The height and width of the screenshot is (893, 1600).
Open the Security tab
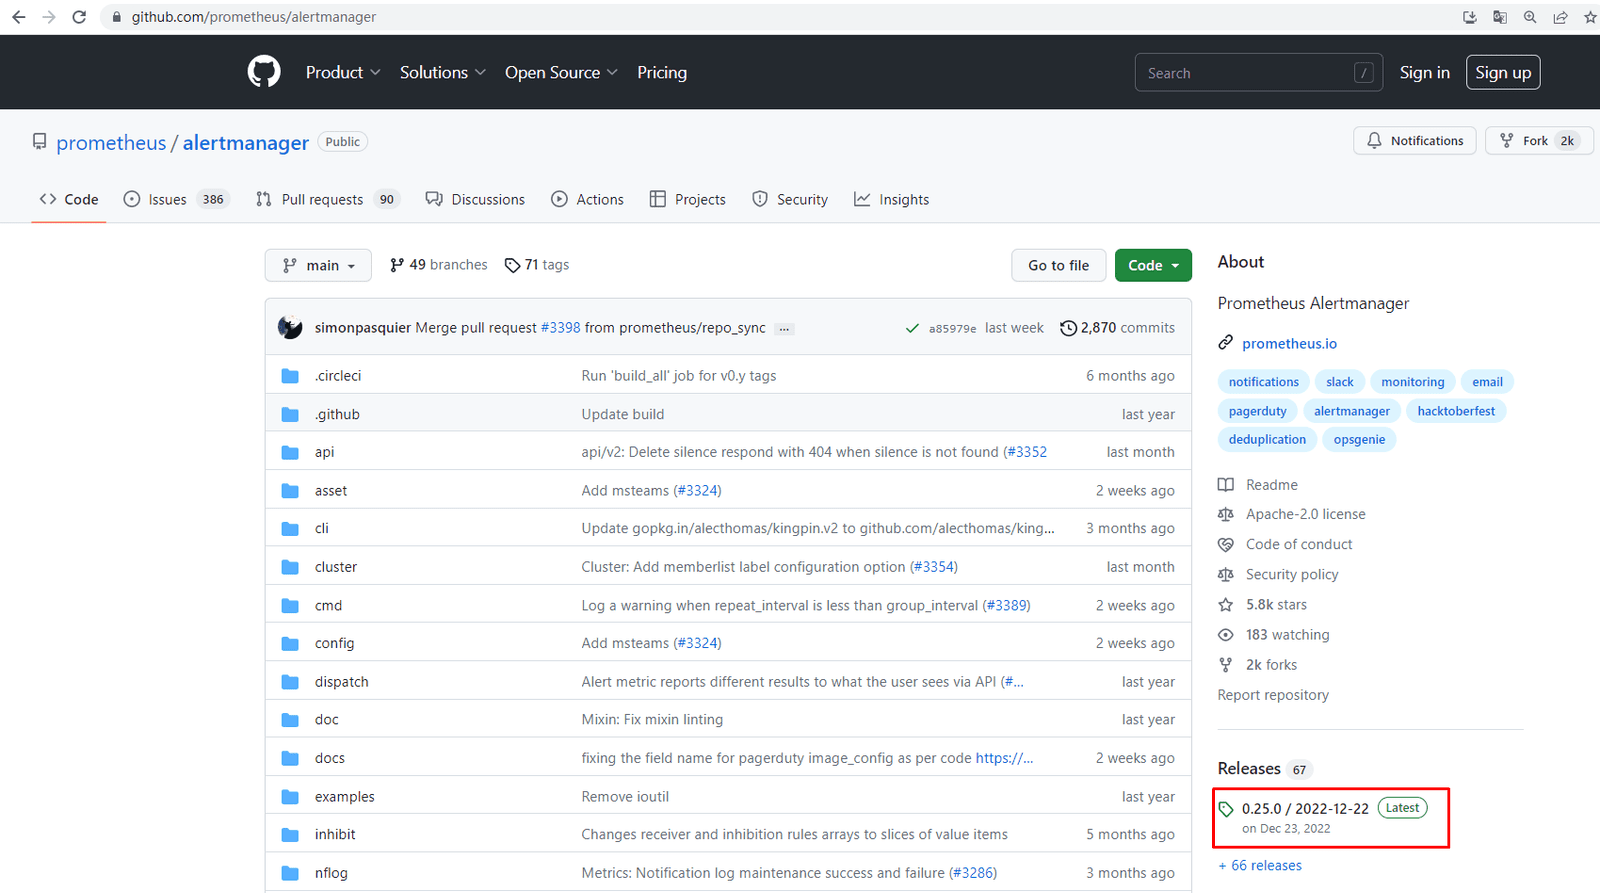pos(790,199)
